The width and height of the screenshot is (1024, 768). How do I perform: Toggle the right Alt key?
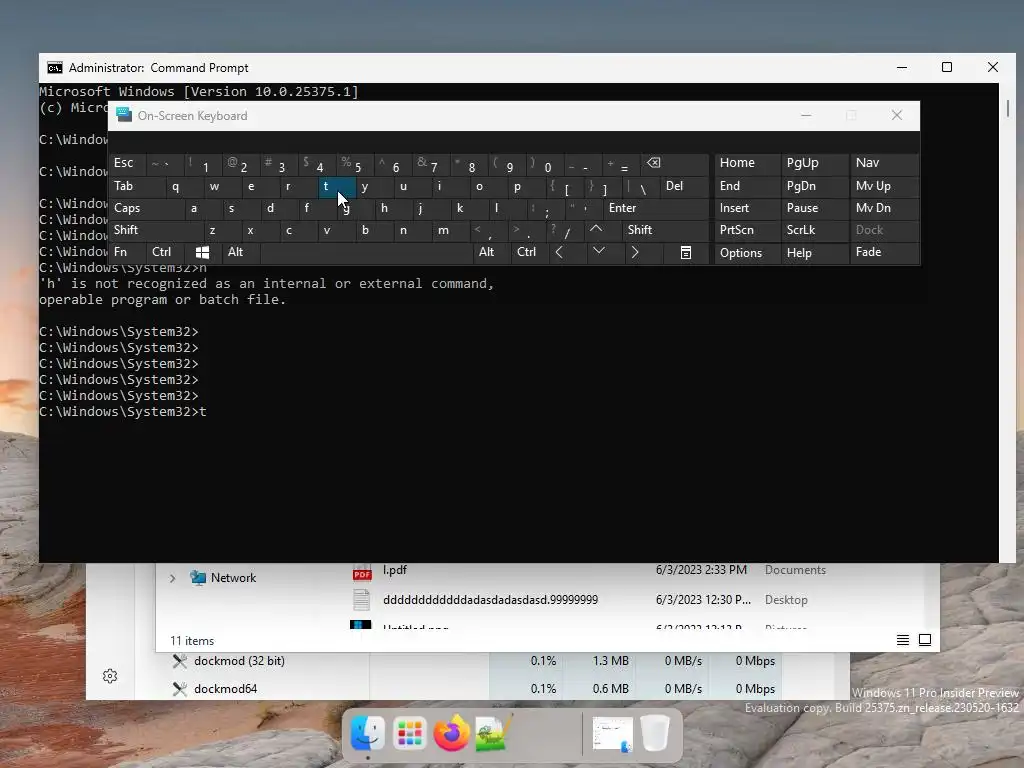[492, 252]
